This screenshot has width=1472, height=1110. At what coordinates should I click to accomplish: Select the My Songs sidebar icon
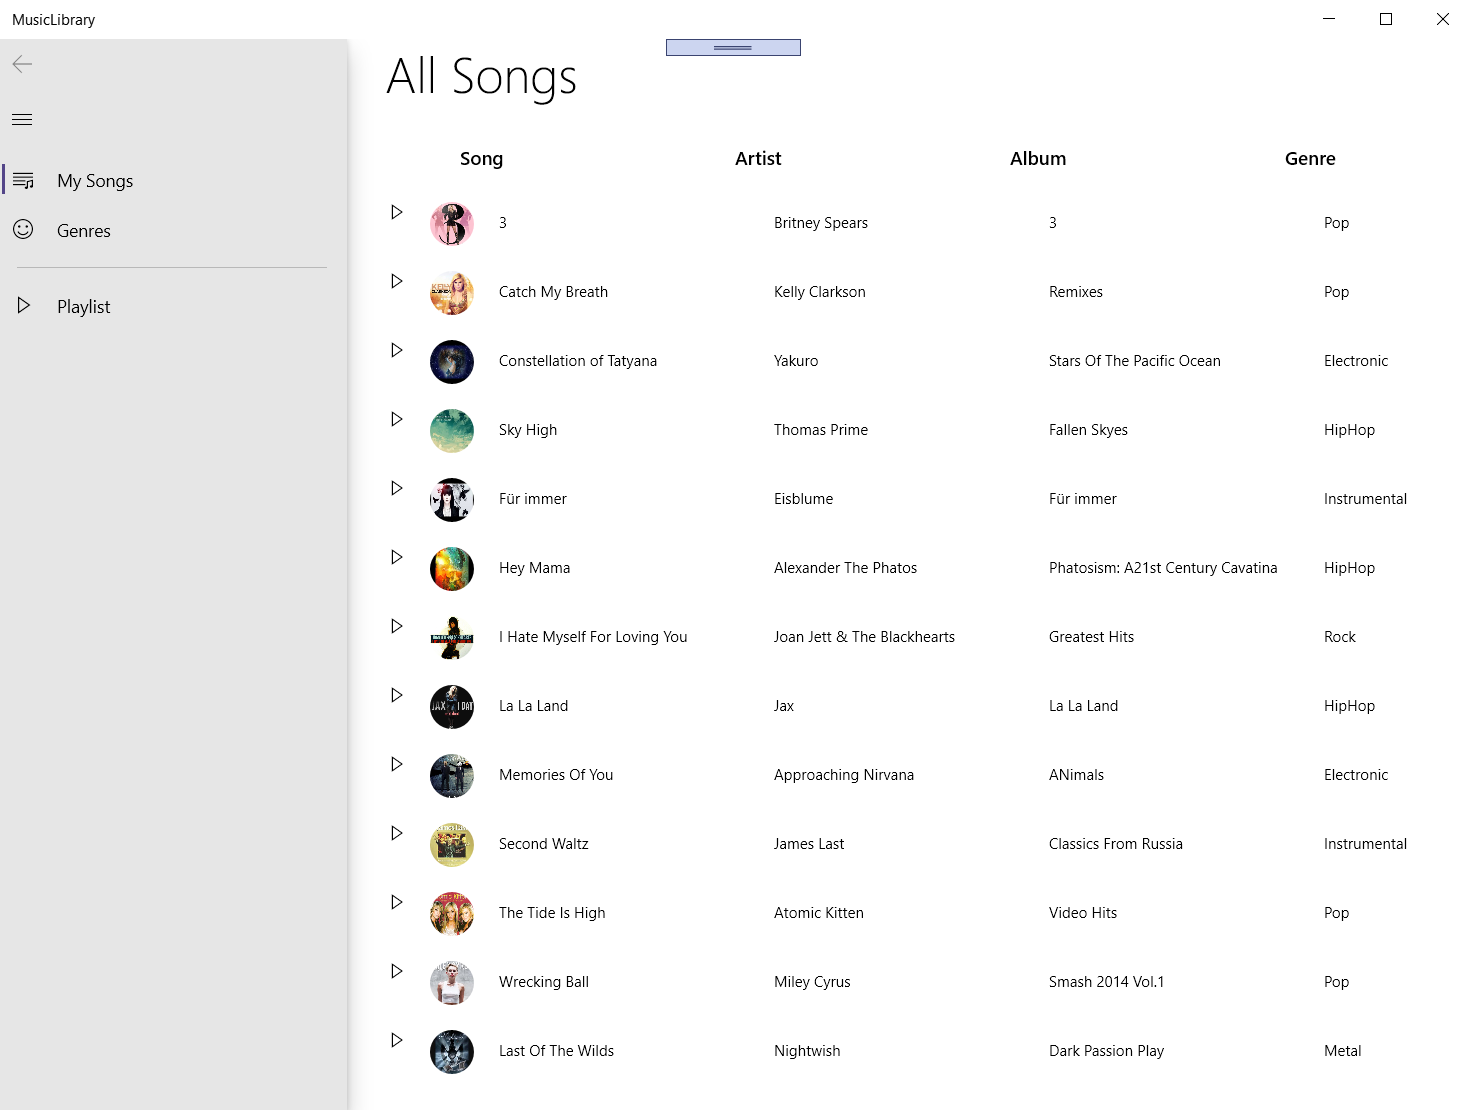pos(22,181)
